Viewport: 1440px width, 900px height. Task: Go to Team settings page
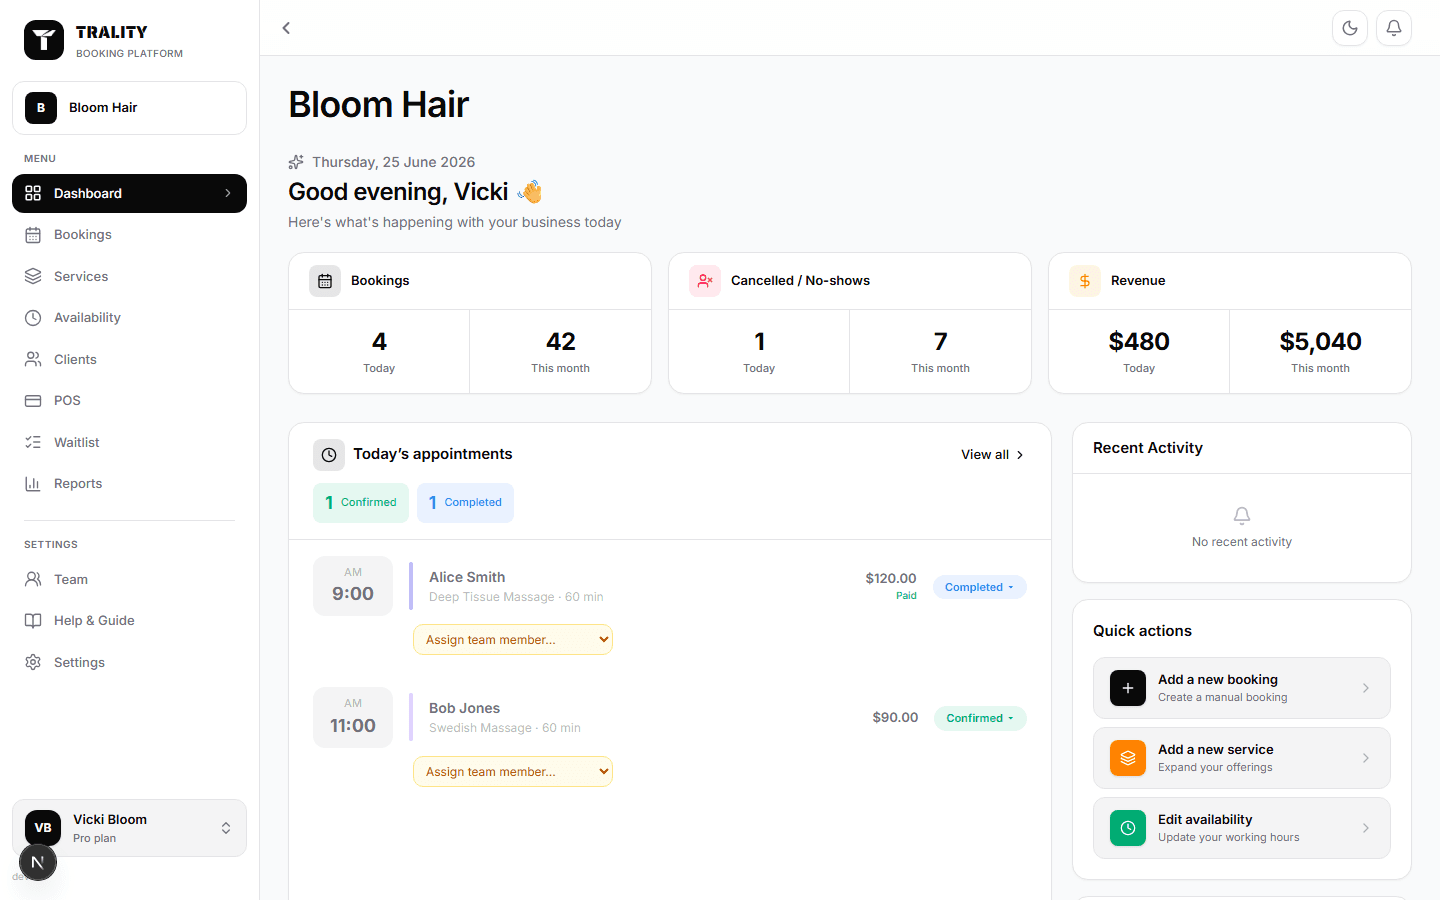129,579
